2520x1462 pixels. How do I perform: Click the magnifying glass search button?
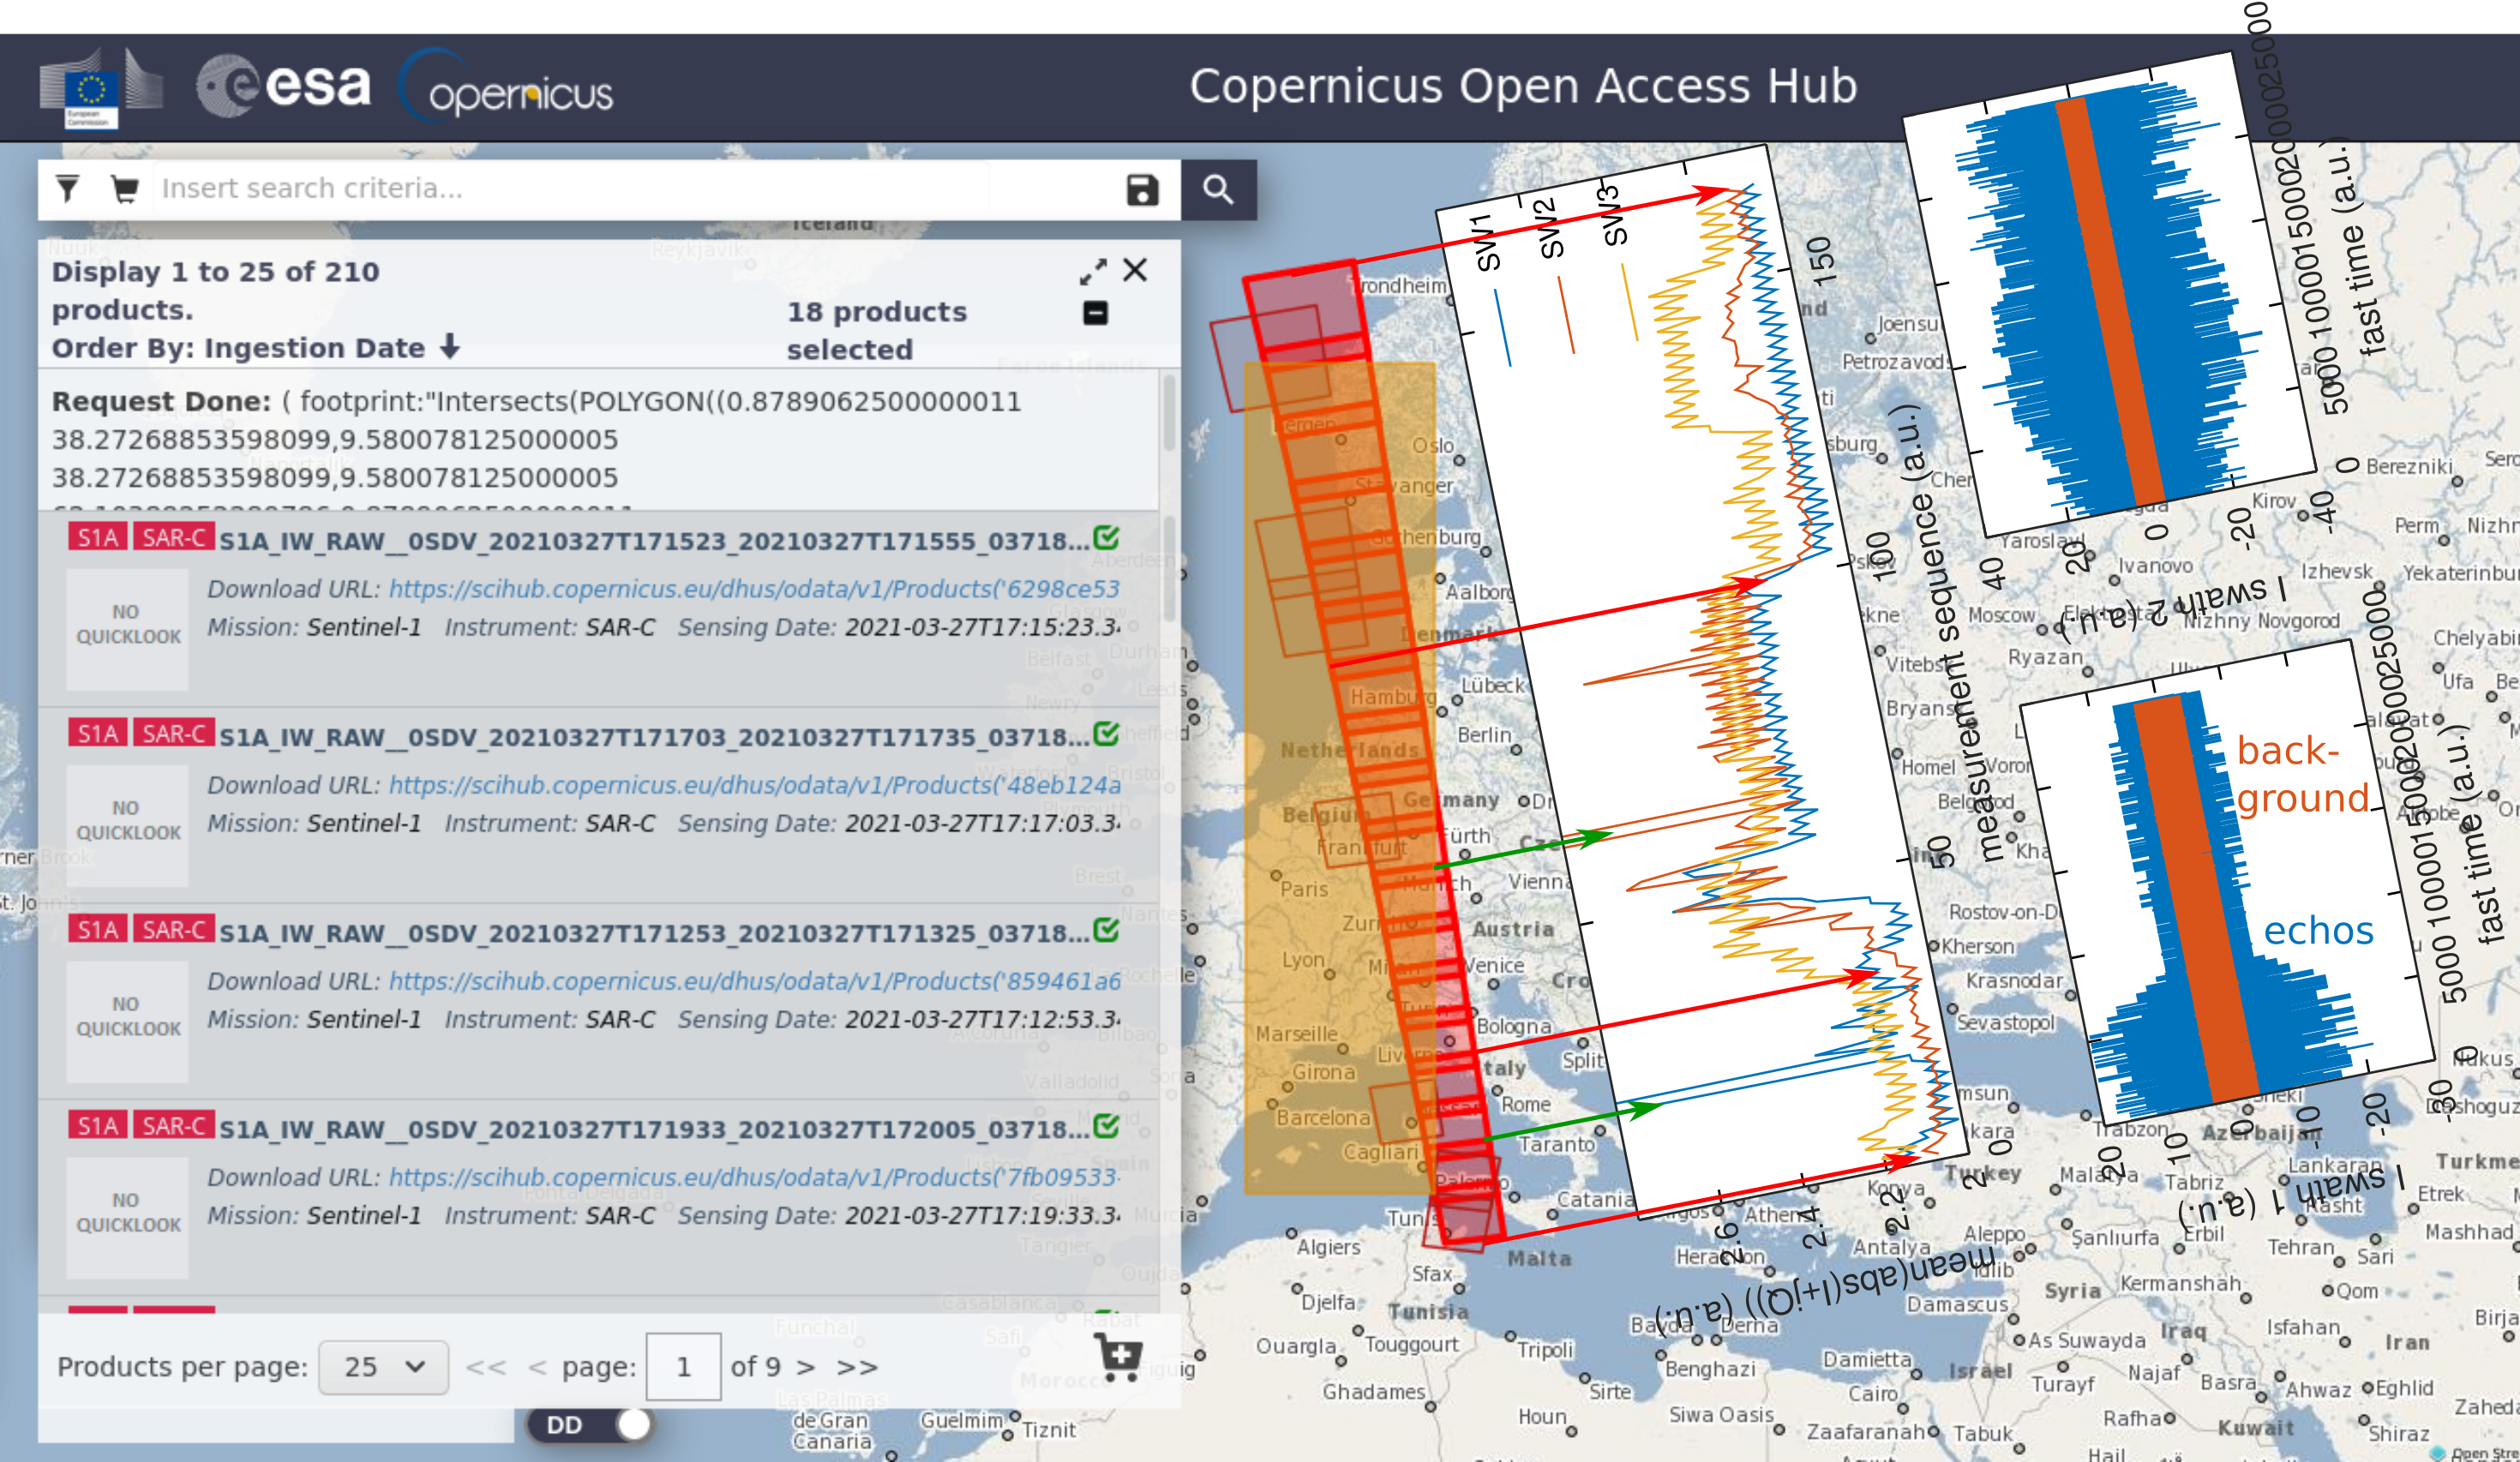[1218, 190]
